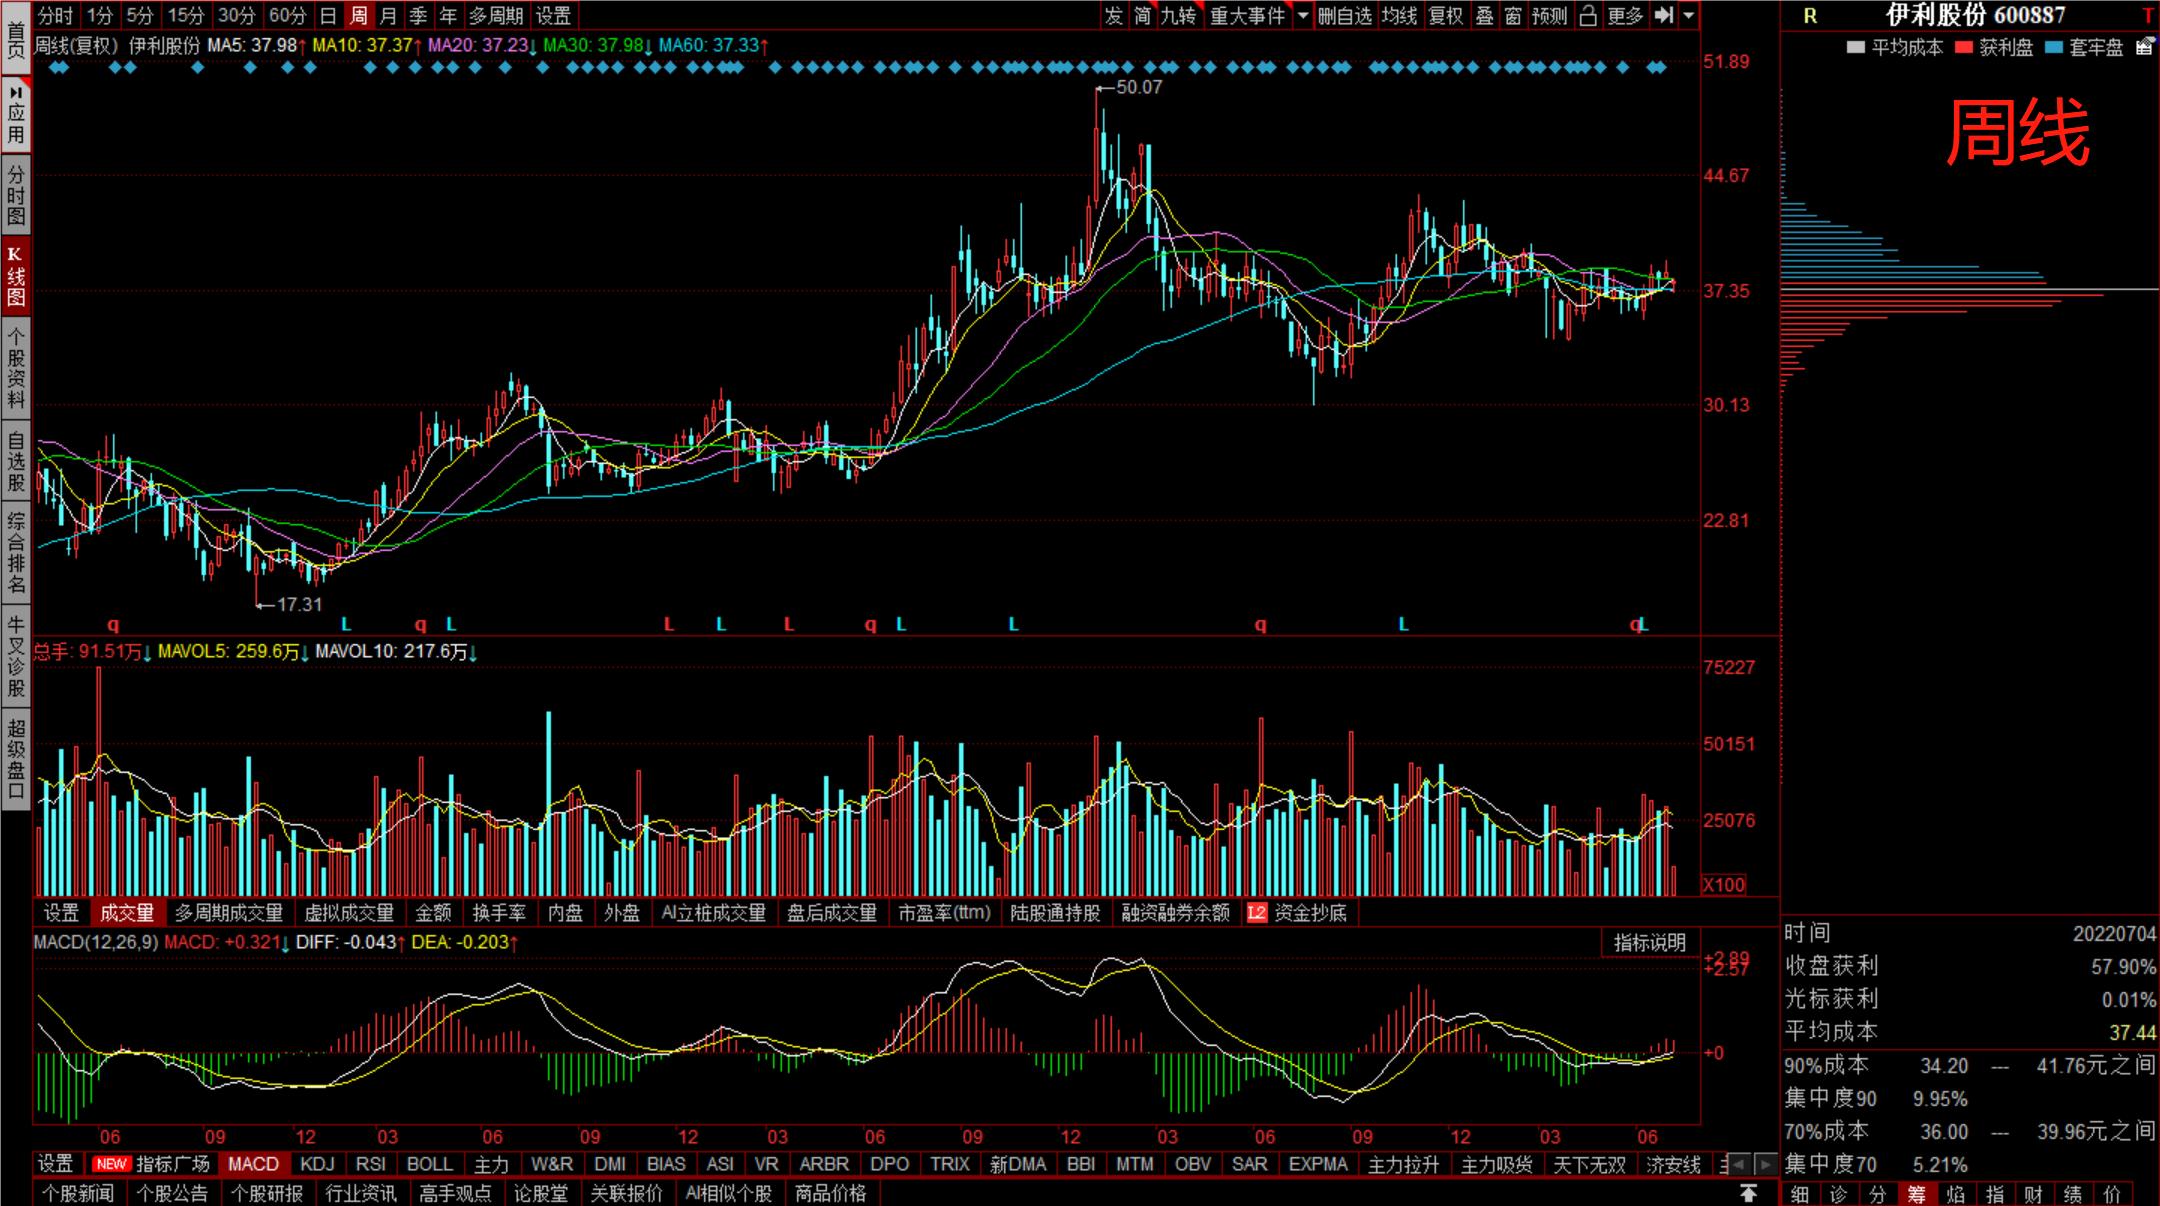The image size is (2160, 1206).
Task: Expand the dropdown arrow after 更多 toolbar
Action: 1689,15
